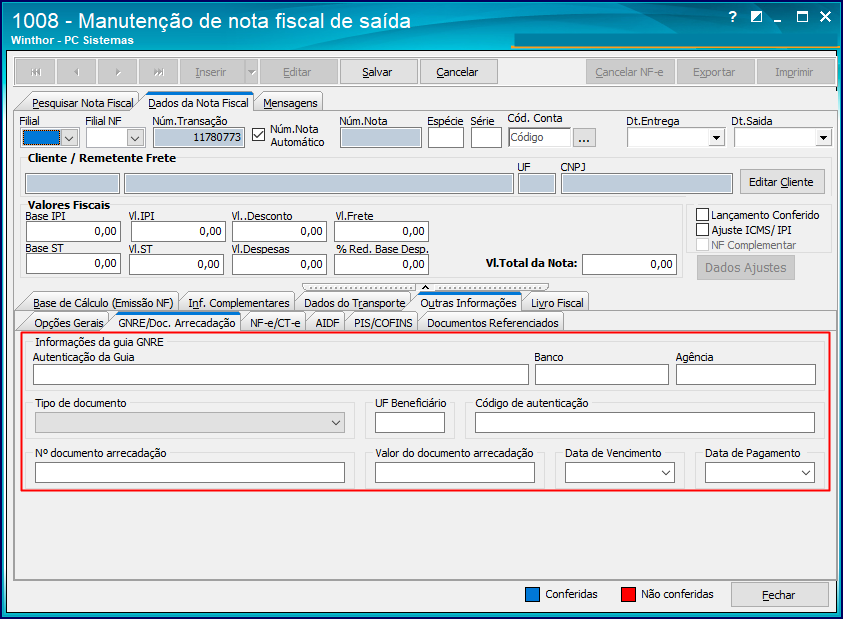This screenshot has width=843, height=619.
Task: Focus the Série input field
Action: pos(486,138)
